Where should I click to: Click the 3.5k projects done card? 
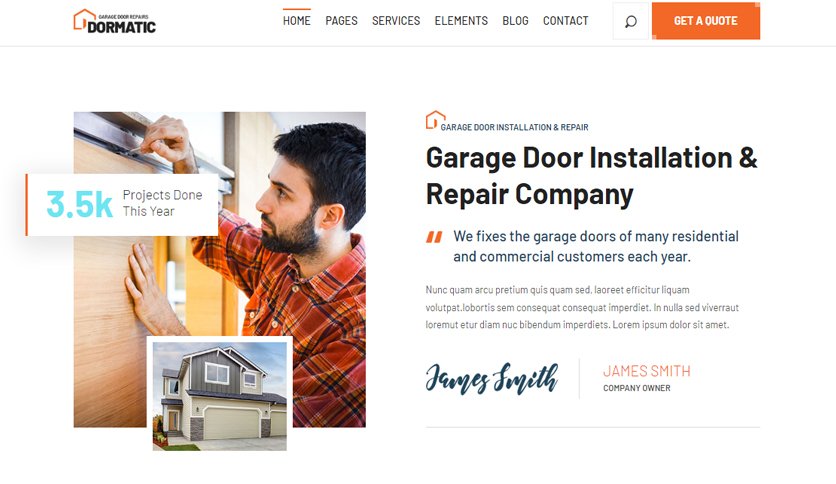[x=122, y=205]
